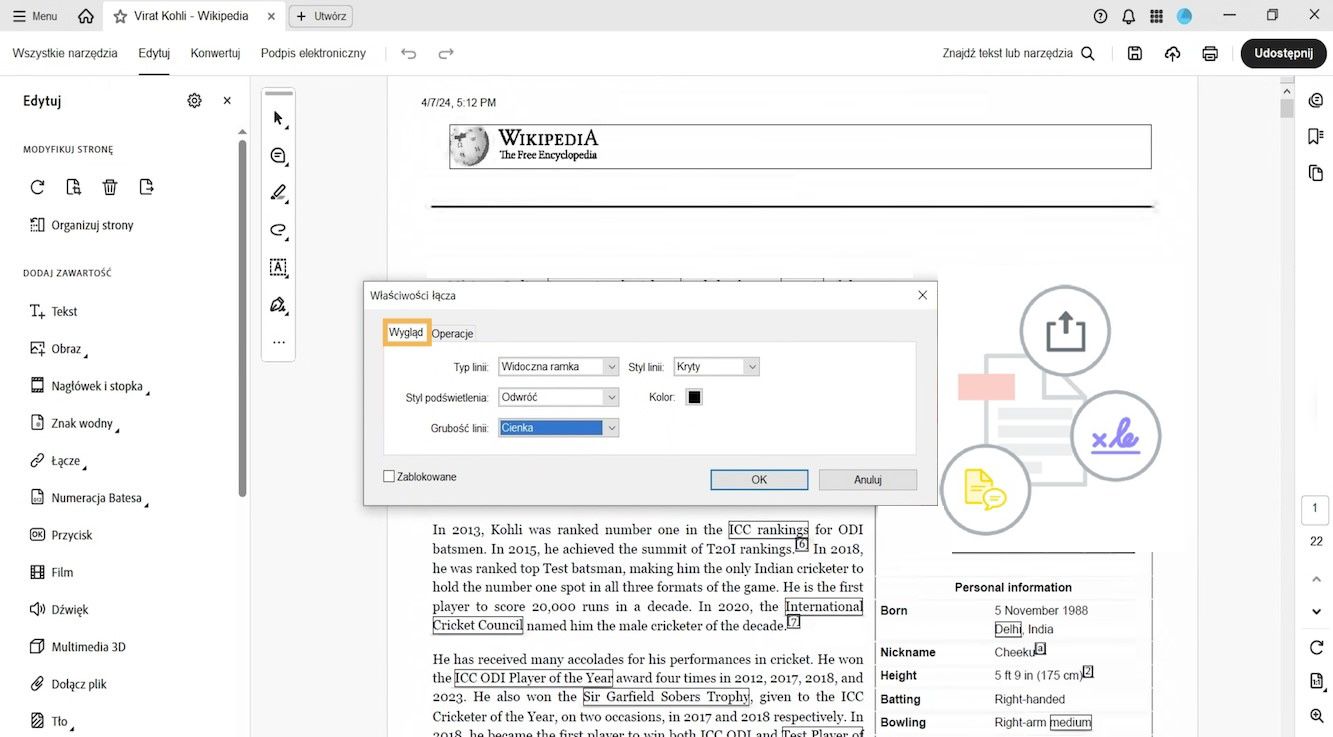Click the document vertical scrollbar thumb

[x=1287, y=107]
